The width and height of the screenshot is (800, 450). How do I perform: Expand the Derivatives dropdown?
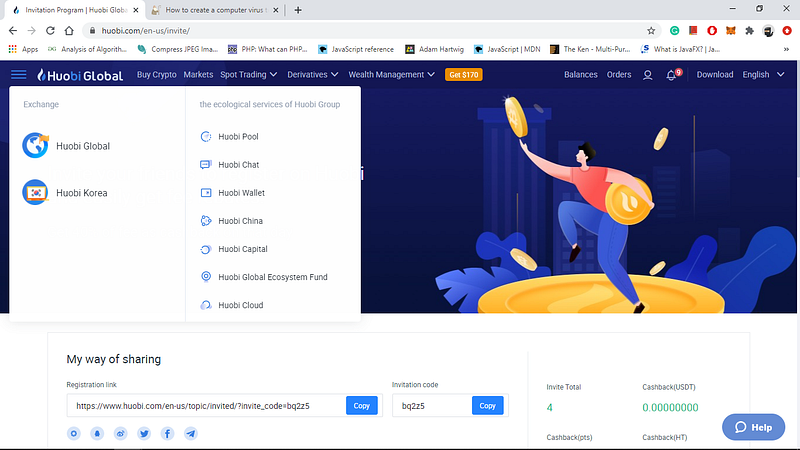click(x=313, y=74)
